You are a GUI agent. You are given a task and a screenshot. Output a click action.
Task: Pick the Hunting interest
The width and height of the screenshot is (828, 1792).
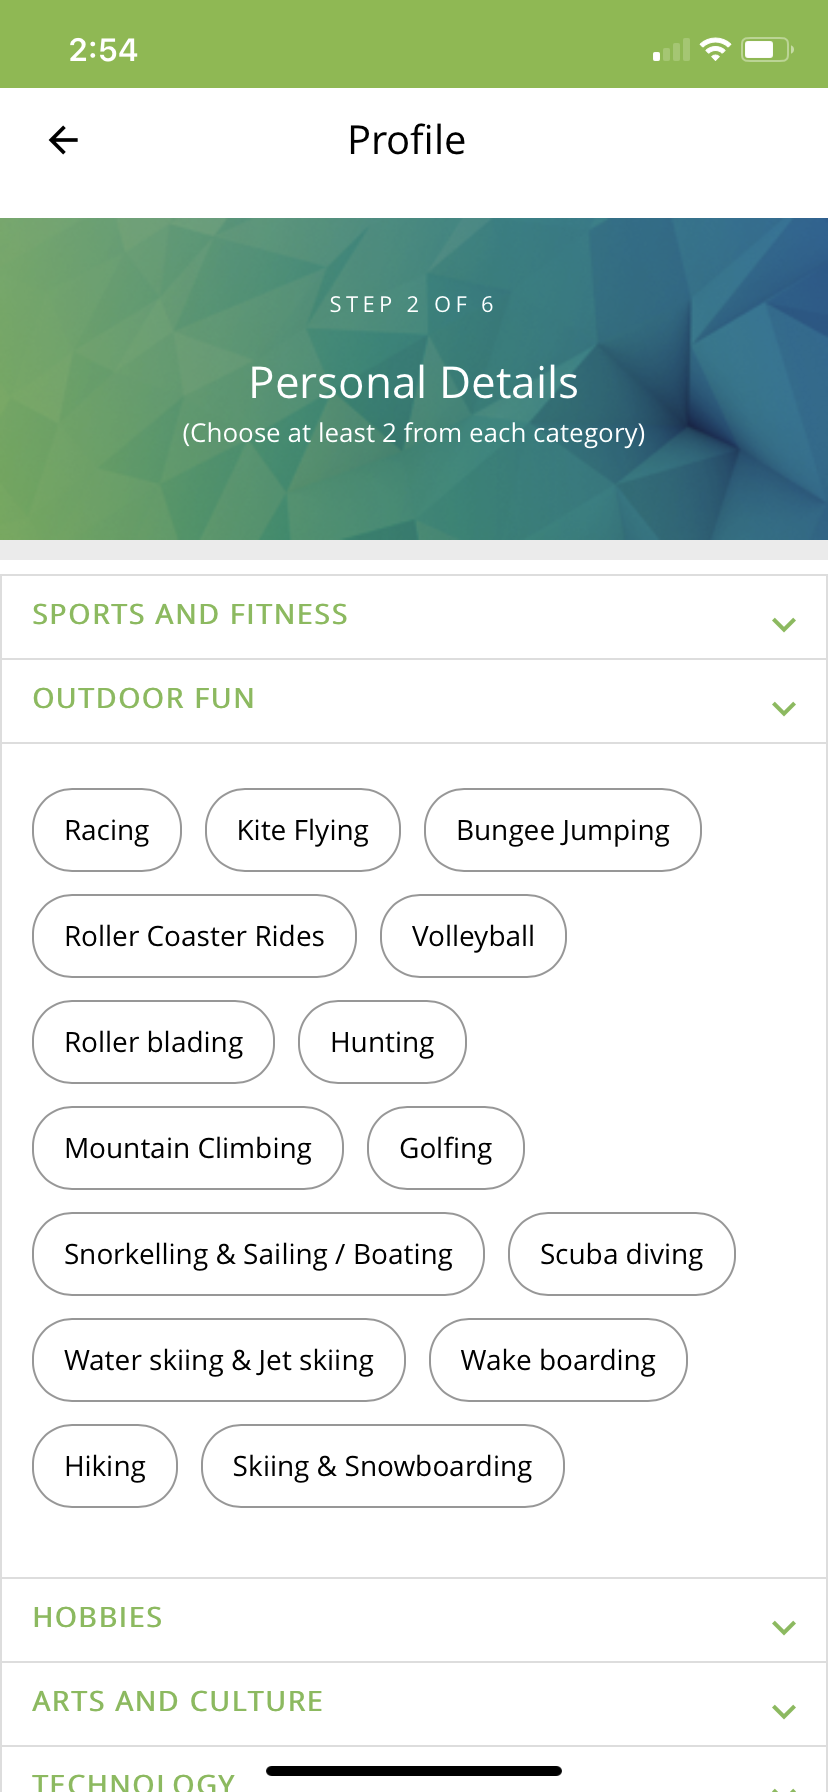(382, 1042)
